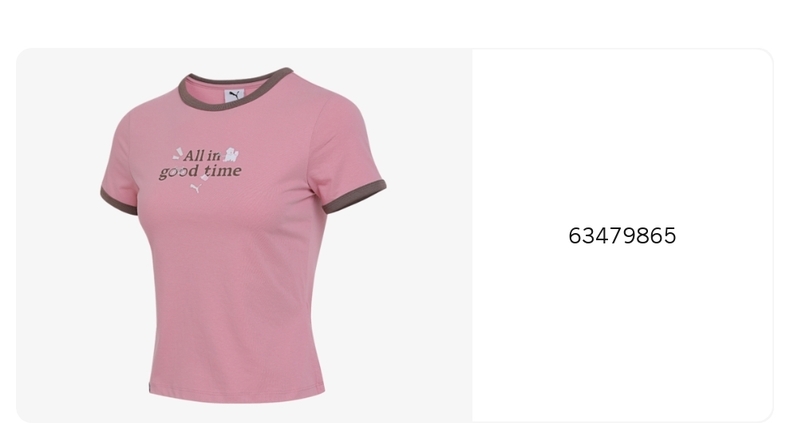Screen dimensions: 790x423
Task: Click the white dog graphic beside 'All in'
Action: [x=232, y=155]
